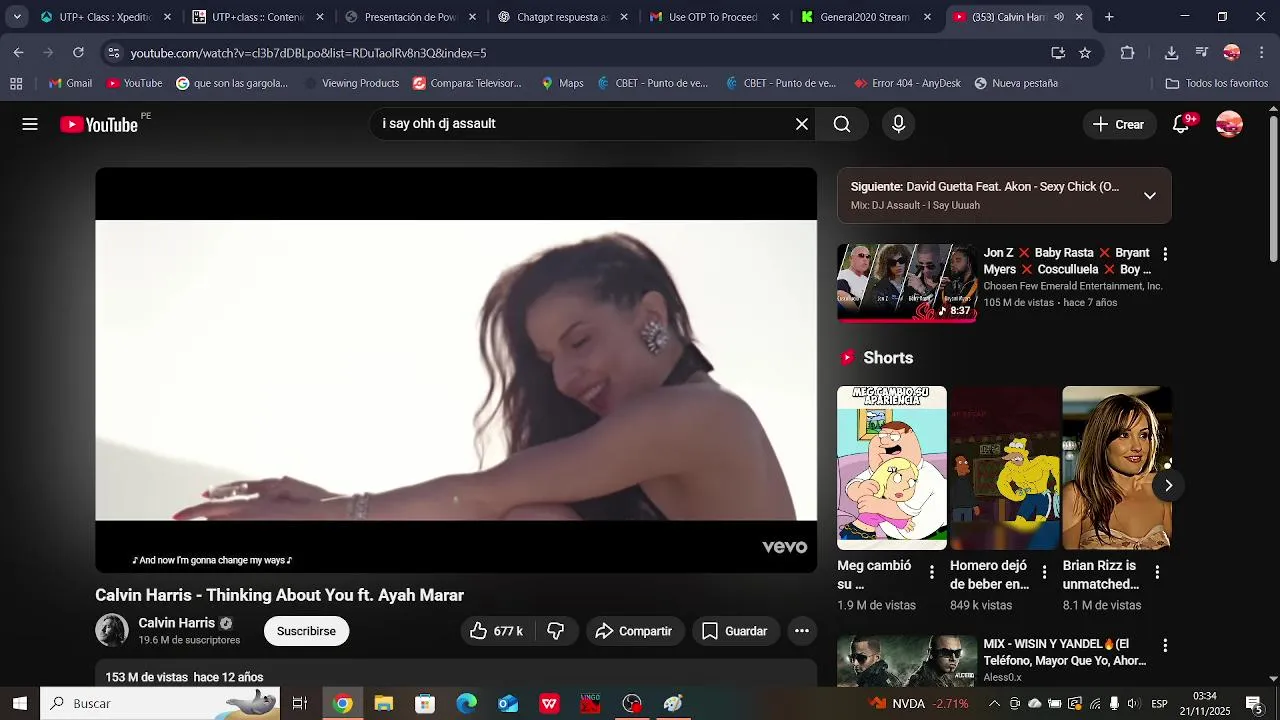Open the YouTube notifications bell
Viewport: 1280px width, 720px height.
click(1181, 124)
